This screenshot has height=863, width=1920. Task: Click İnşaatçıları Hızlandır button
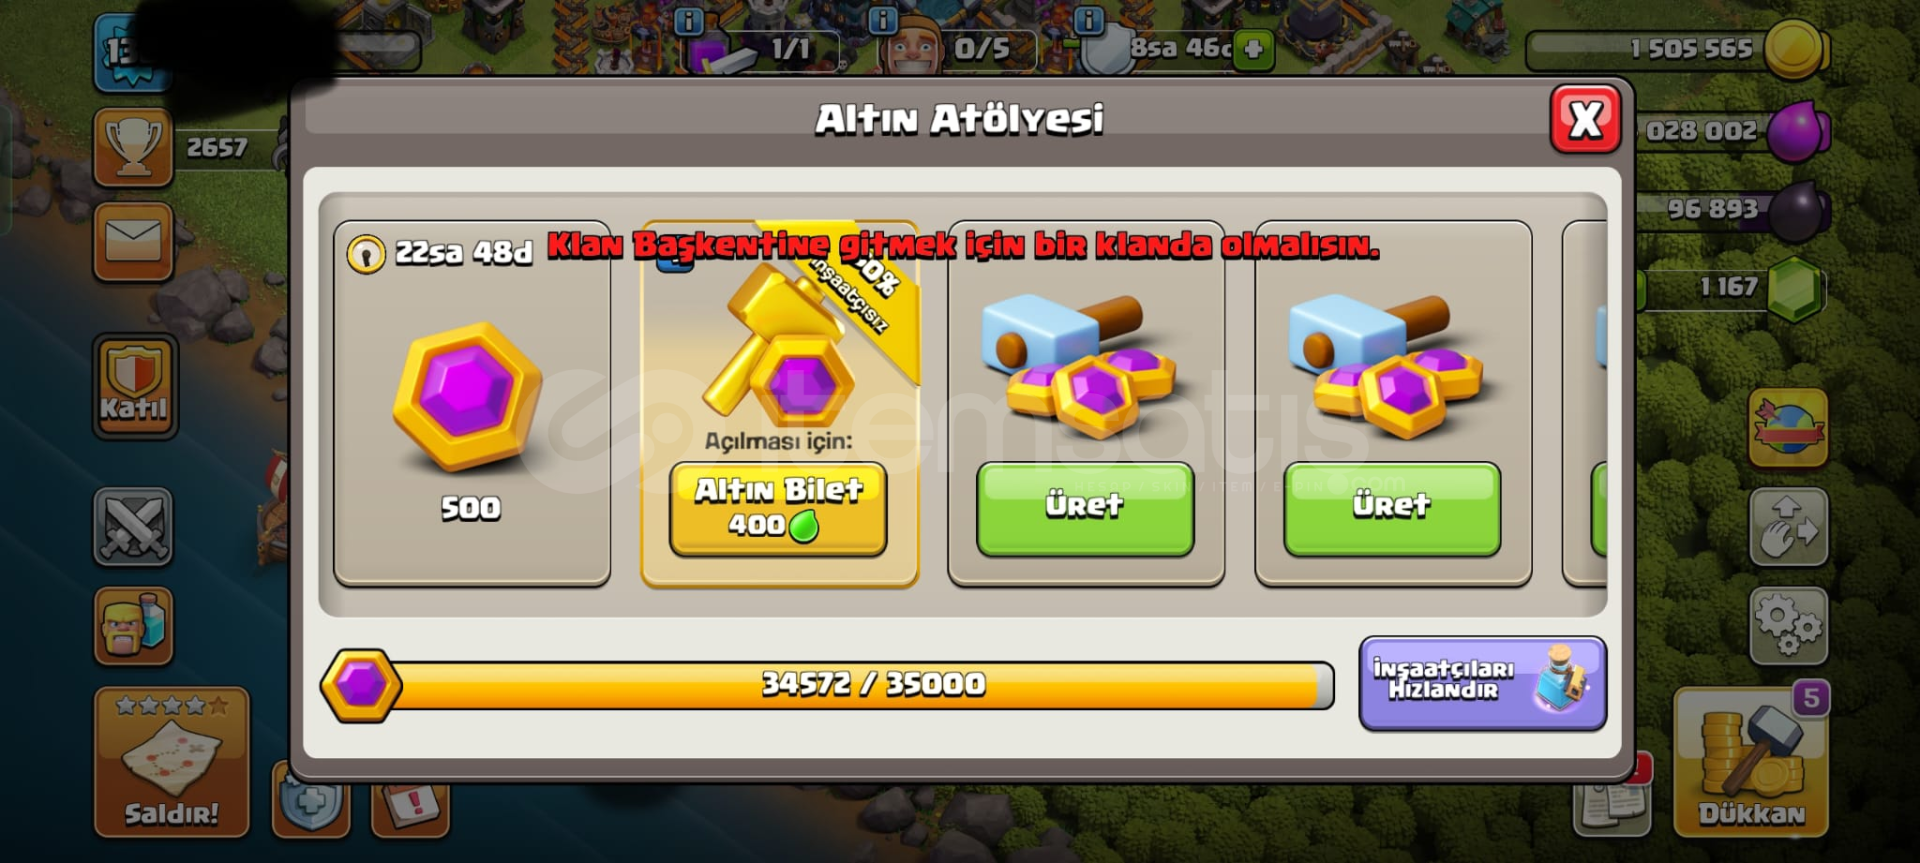point(1482,683)
